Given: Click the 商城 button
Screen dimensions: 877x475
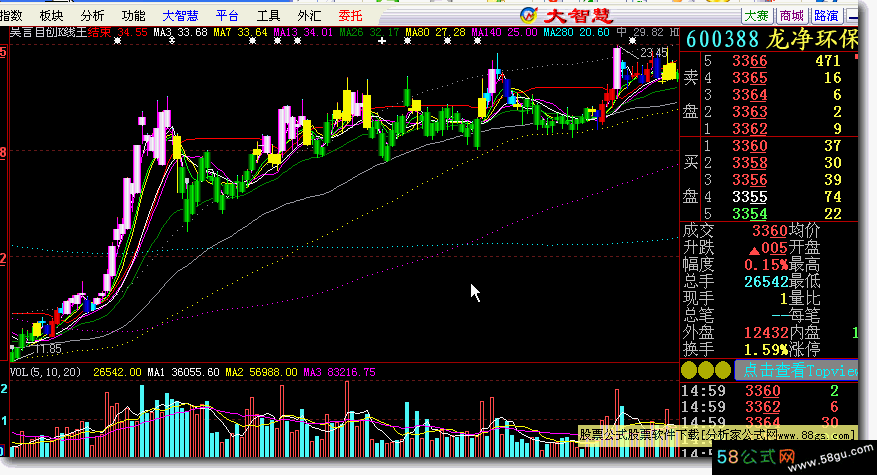Looking at the screenshot, I should 791,16.
